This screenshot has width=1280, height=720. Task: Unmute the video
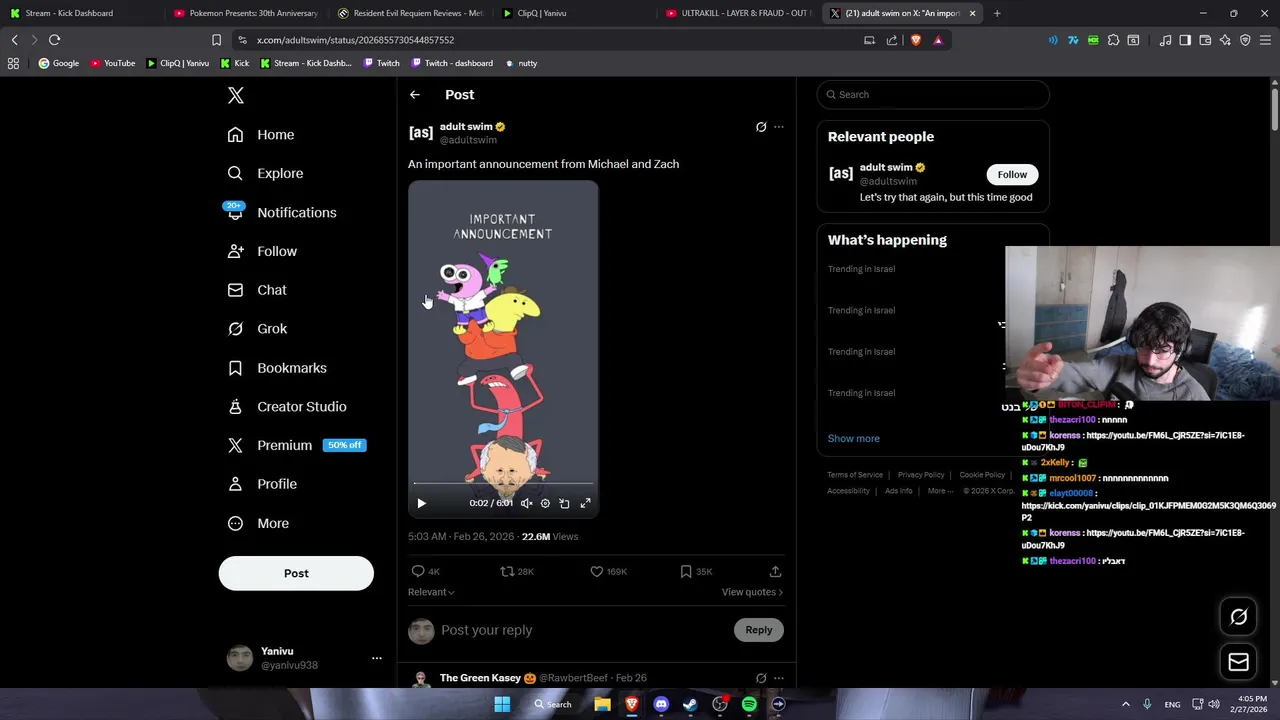tap(526, 503)
